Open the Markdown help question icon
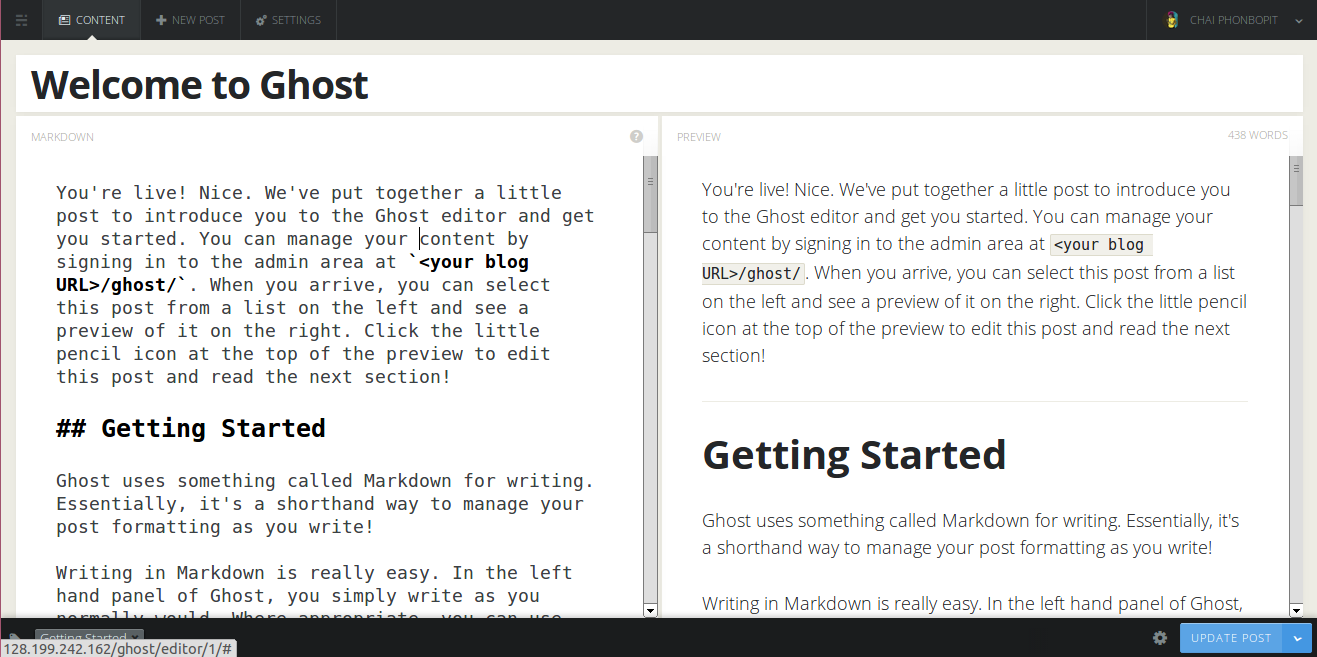This screenshot has width=1317, height=657. (636, 136)
